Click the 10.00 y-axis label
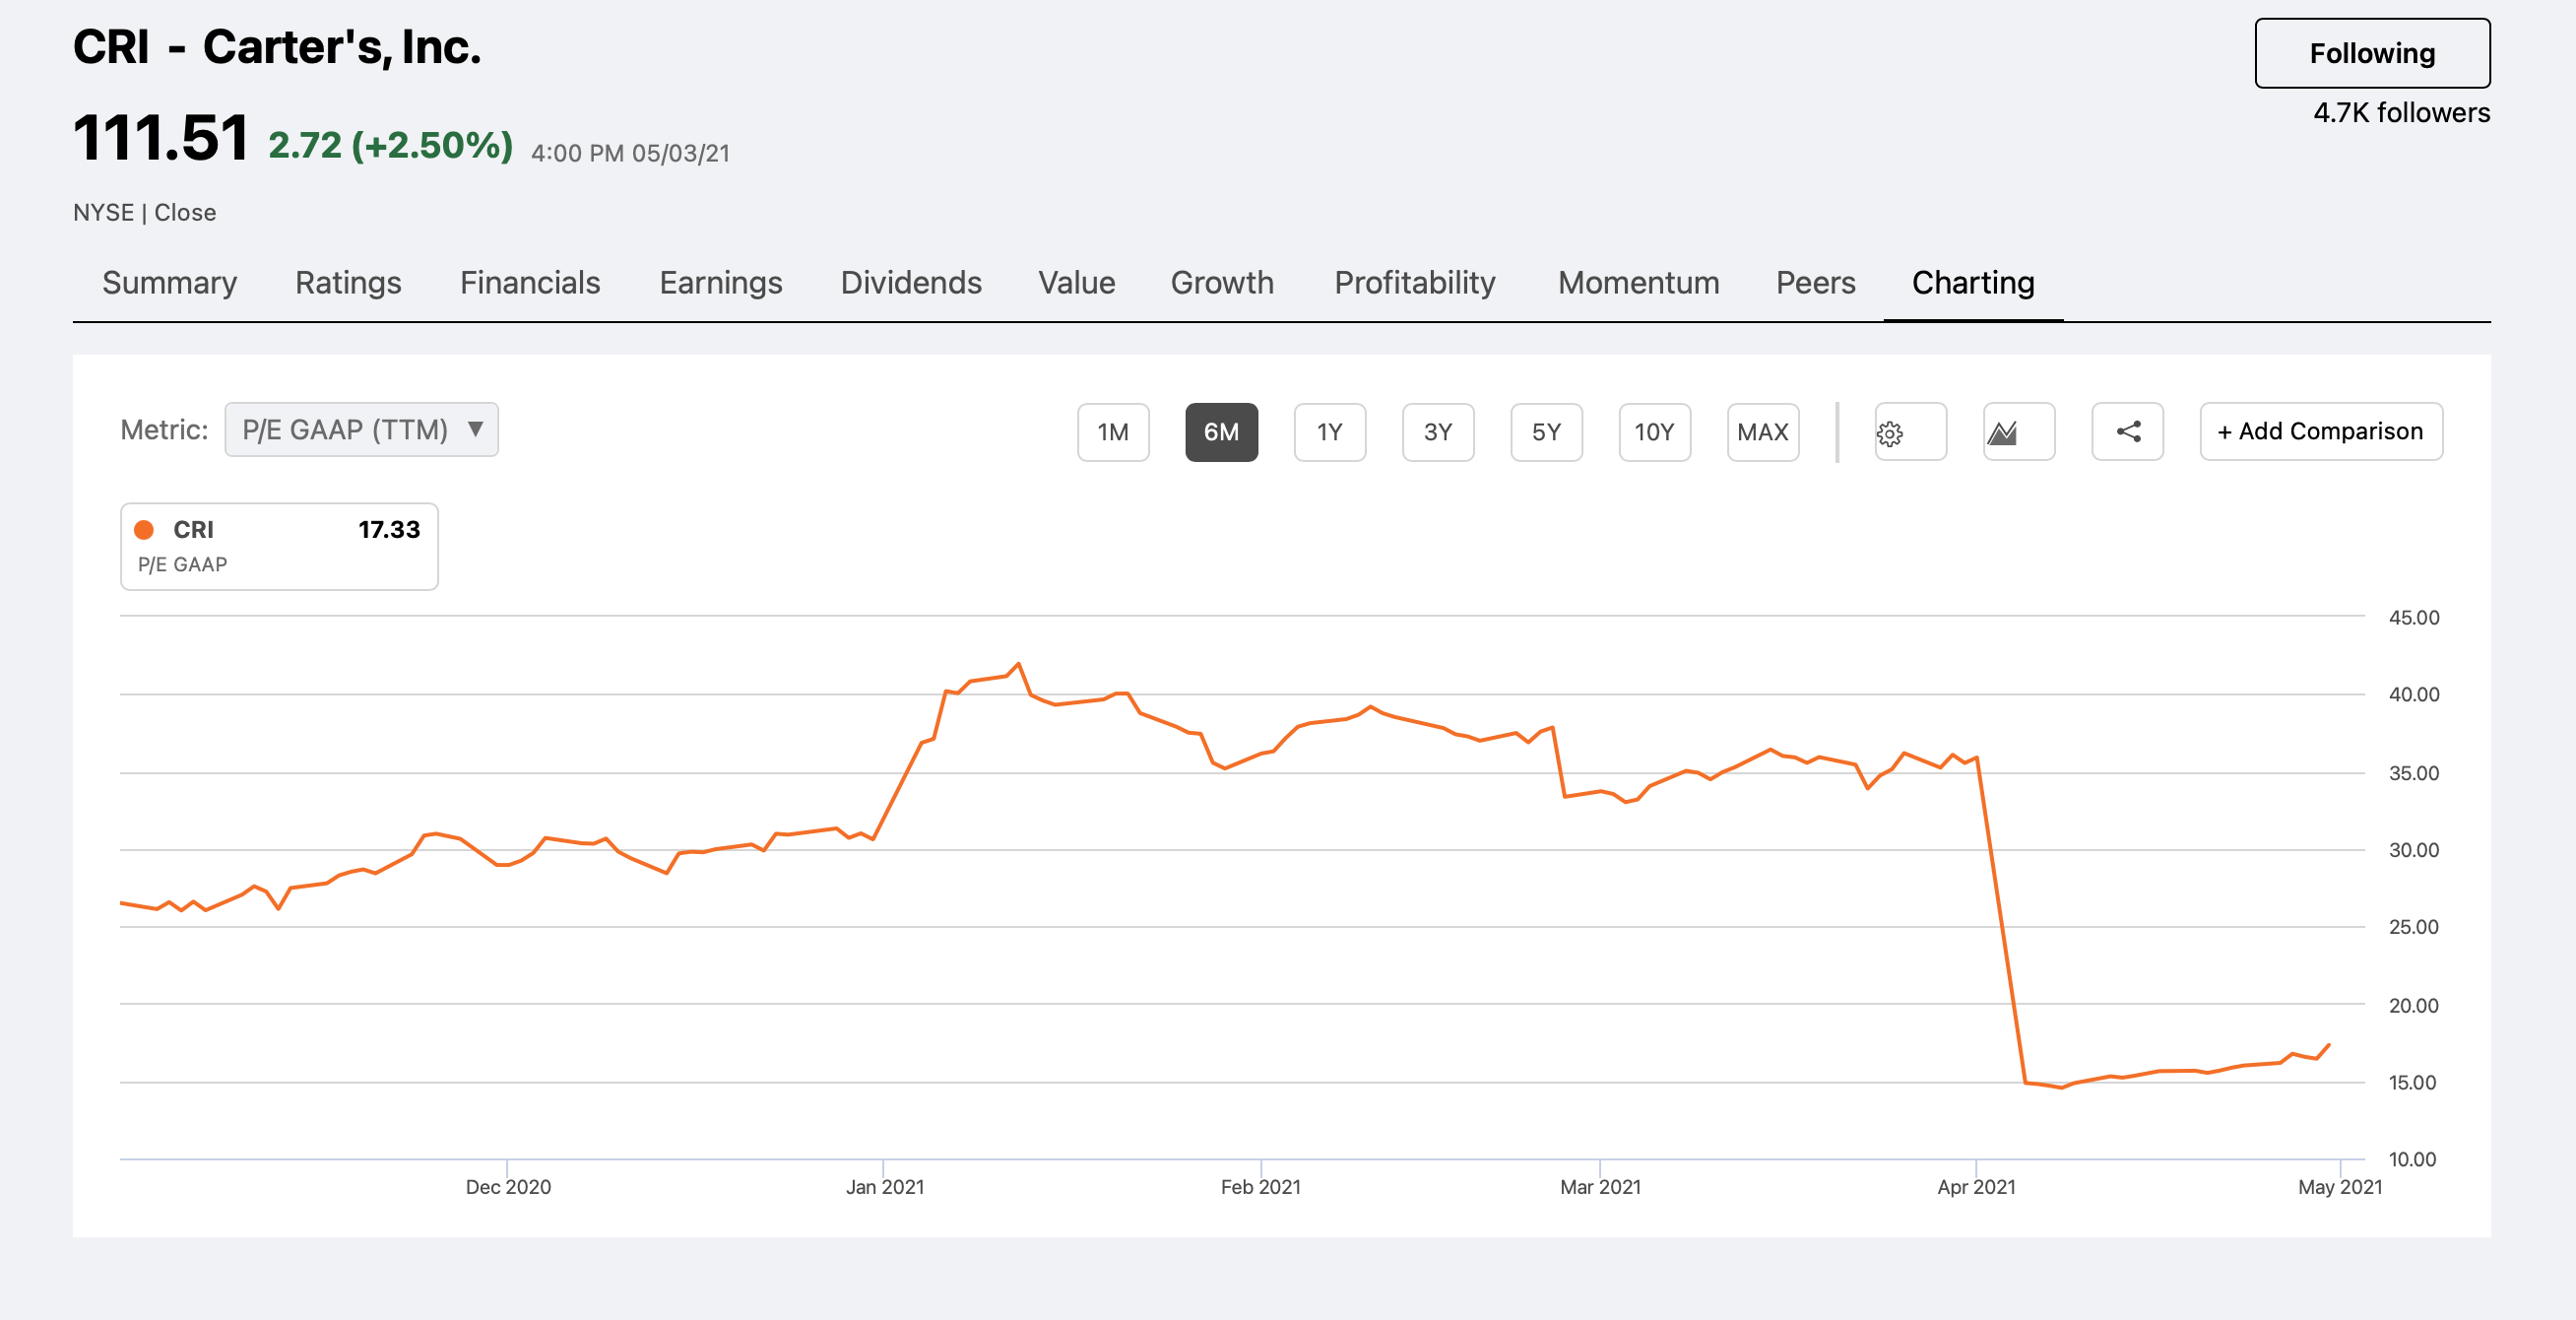 tap(2412, 1160)
